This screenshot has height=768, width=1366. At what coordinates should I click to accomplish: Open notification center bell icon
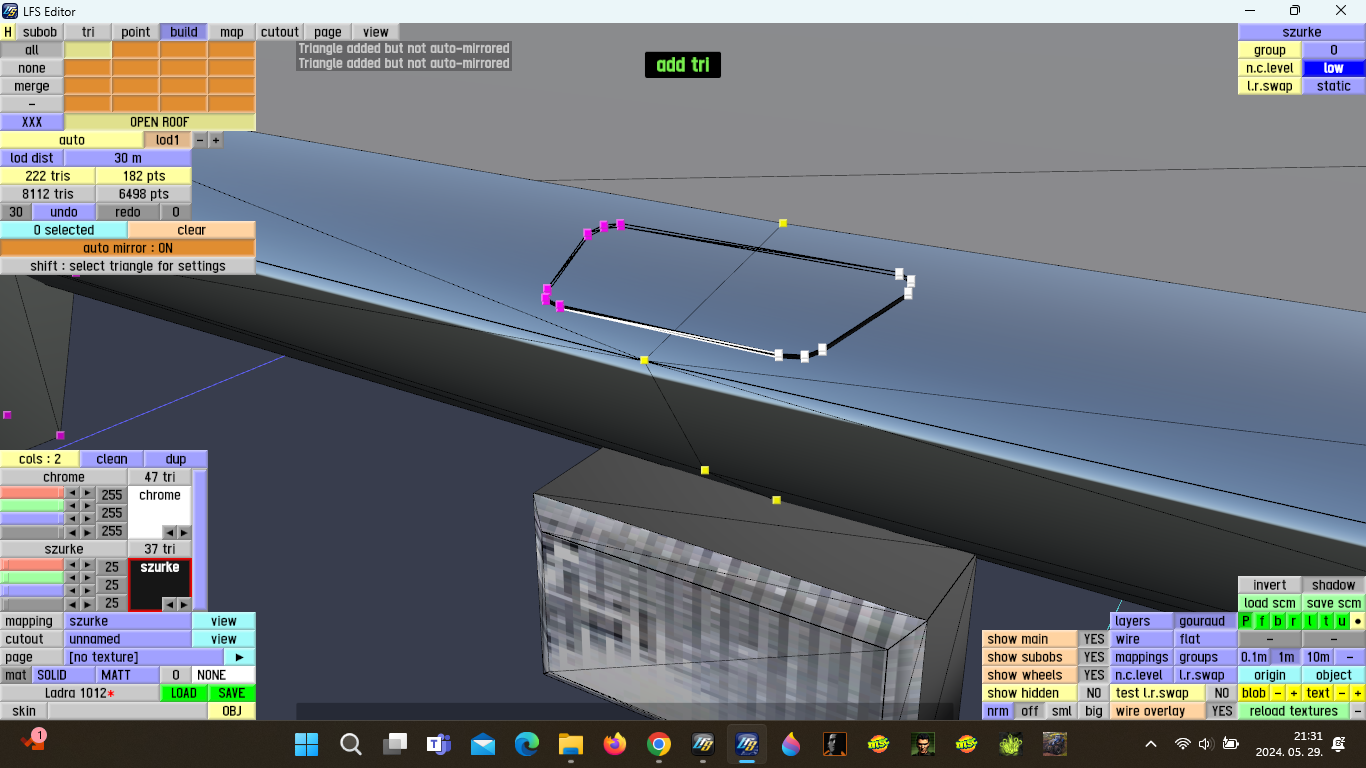coord(1338,744)
